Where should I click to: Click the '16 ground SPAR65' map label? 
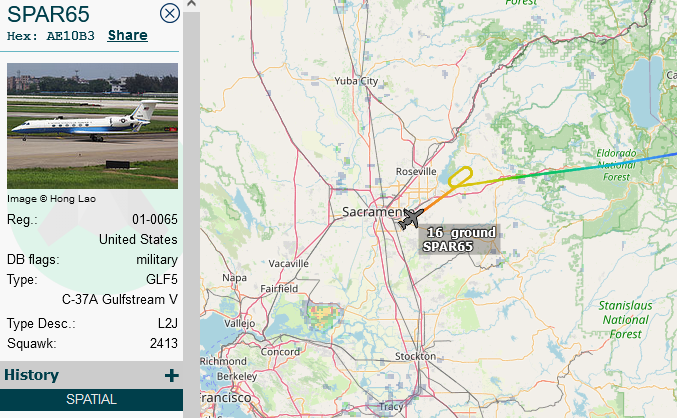(x=459, y=239)
